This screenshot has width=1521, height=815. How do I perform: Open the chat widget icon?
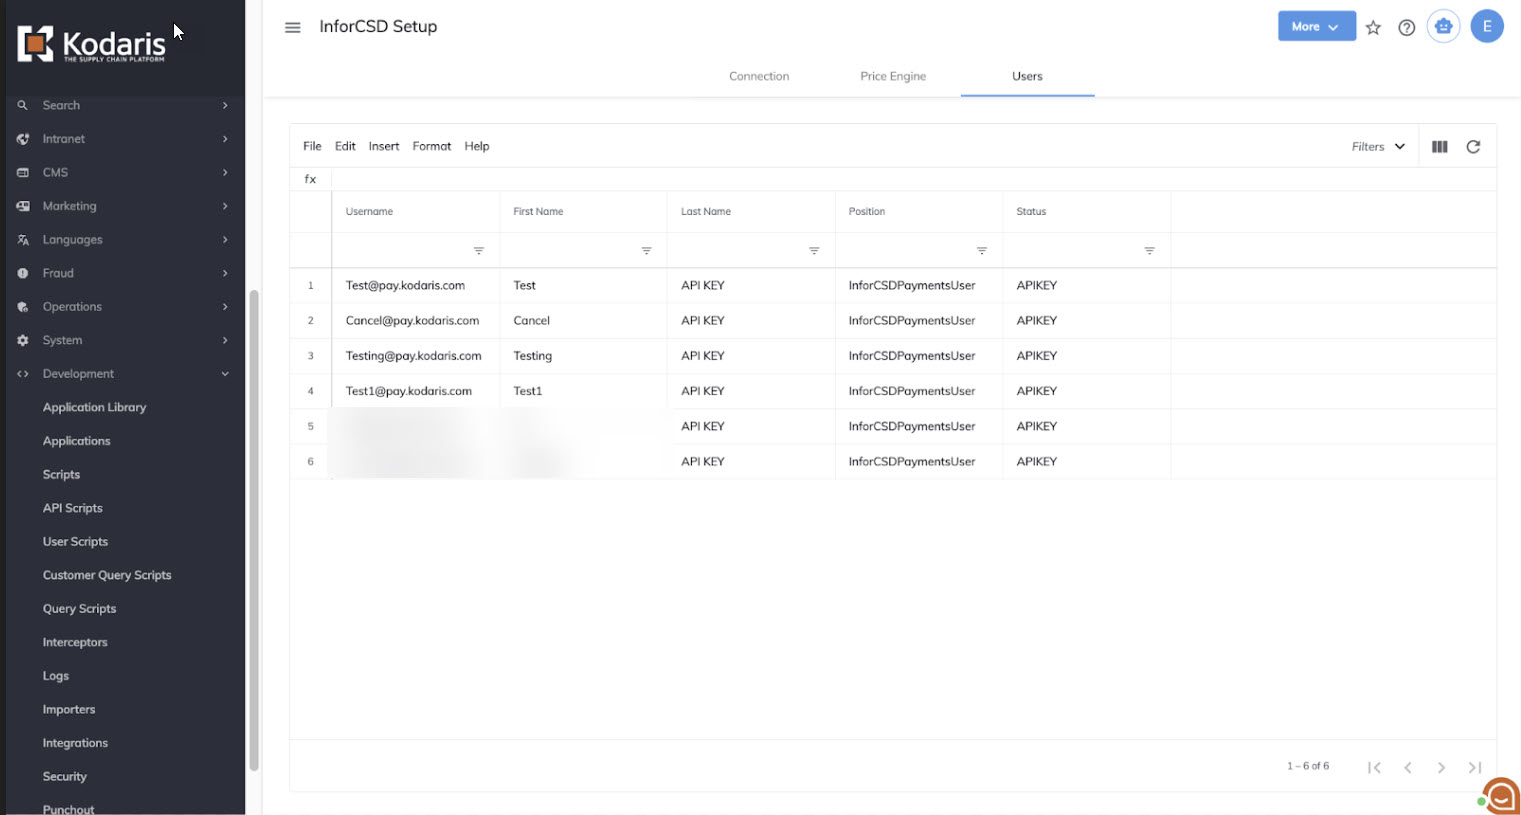pyautogui.click(x=1500, y=796)
